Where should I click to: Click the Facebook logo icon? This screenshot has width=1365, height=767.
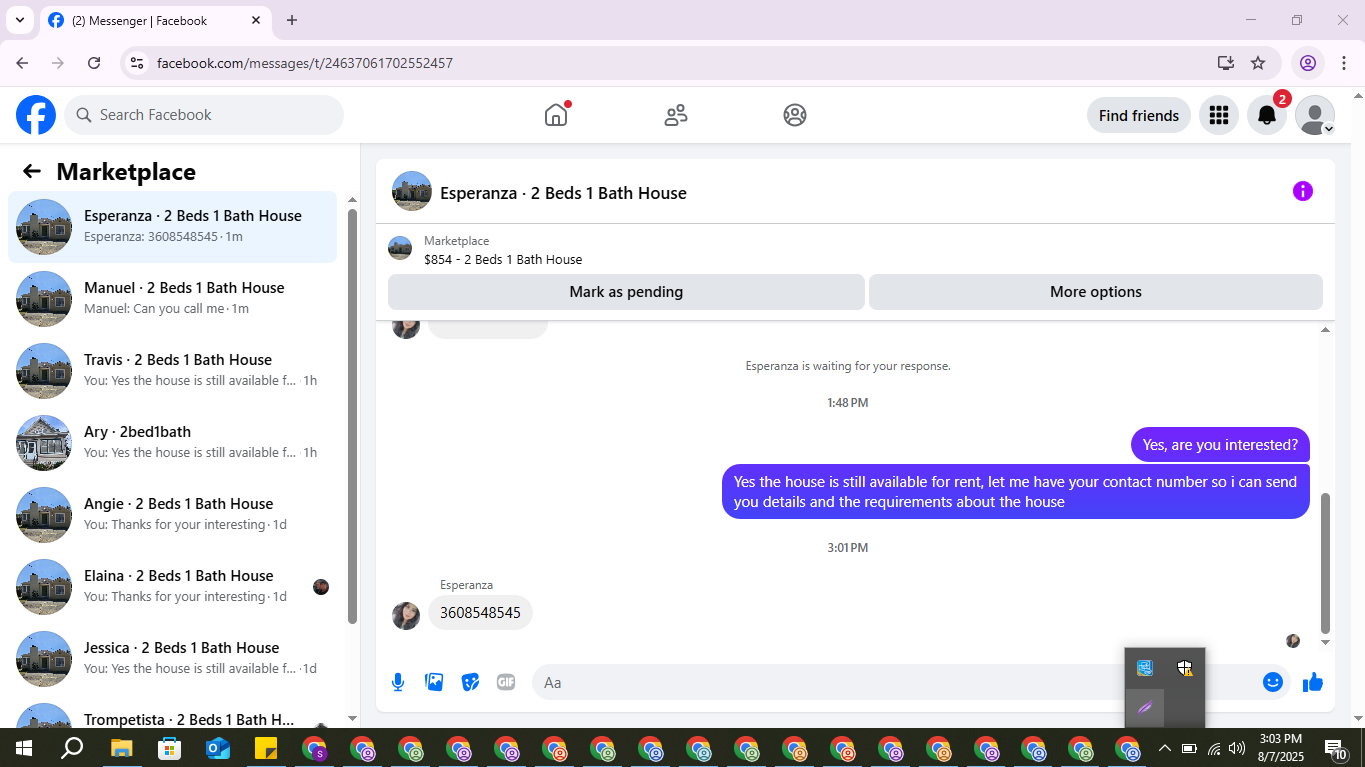click(x=36, y=115)
